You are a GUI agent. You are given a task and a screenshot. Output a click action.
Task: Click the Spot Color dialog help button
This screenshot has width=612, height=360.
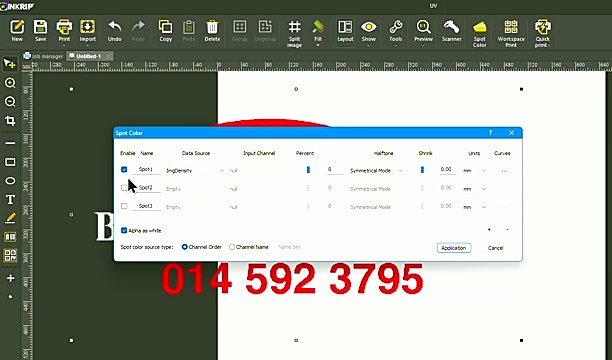pos(491,133)
